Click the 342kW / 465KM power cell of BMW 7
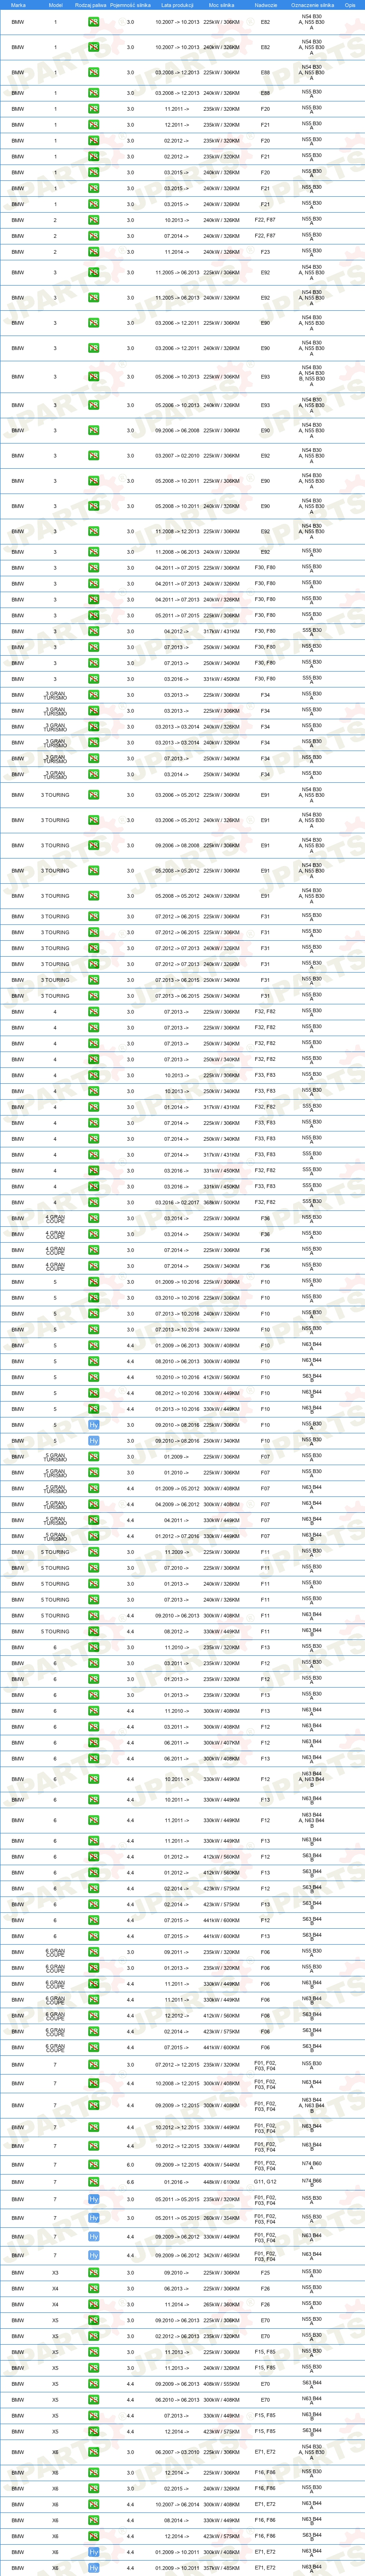 pyautogui.click(x=221, y=2255)
